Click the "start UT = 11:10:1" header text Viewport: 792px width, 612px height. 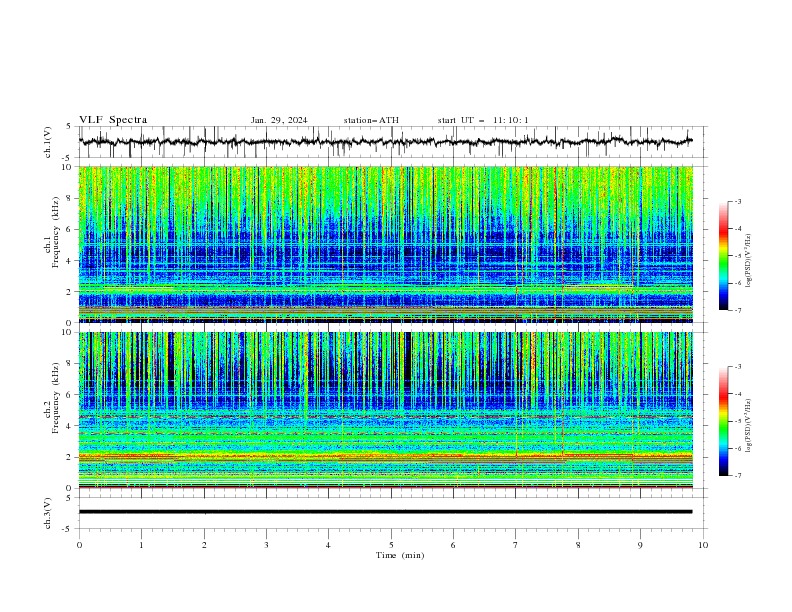[483, 120]
